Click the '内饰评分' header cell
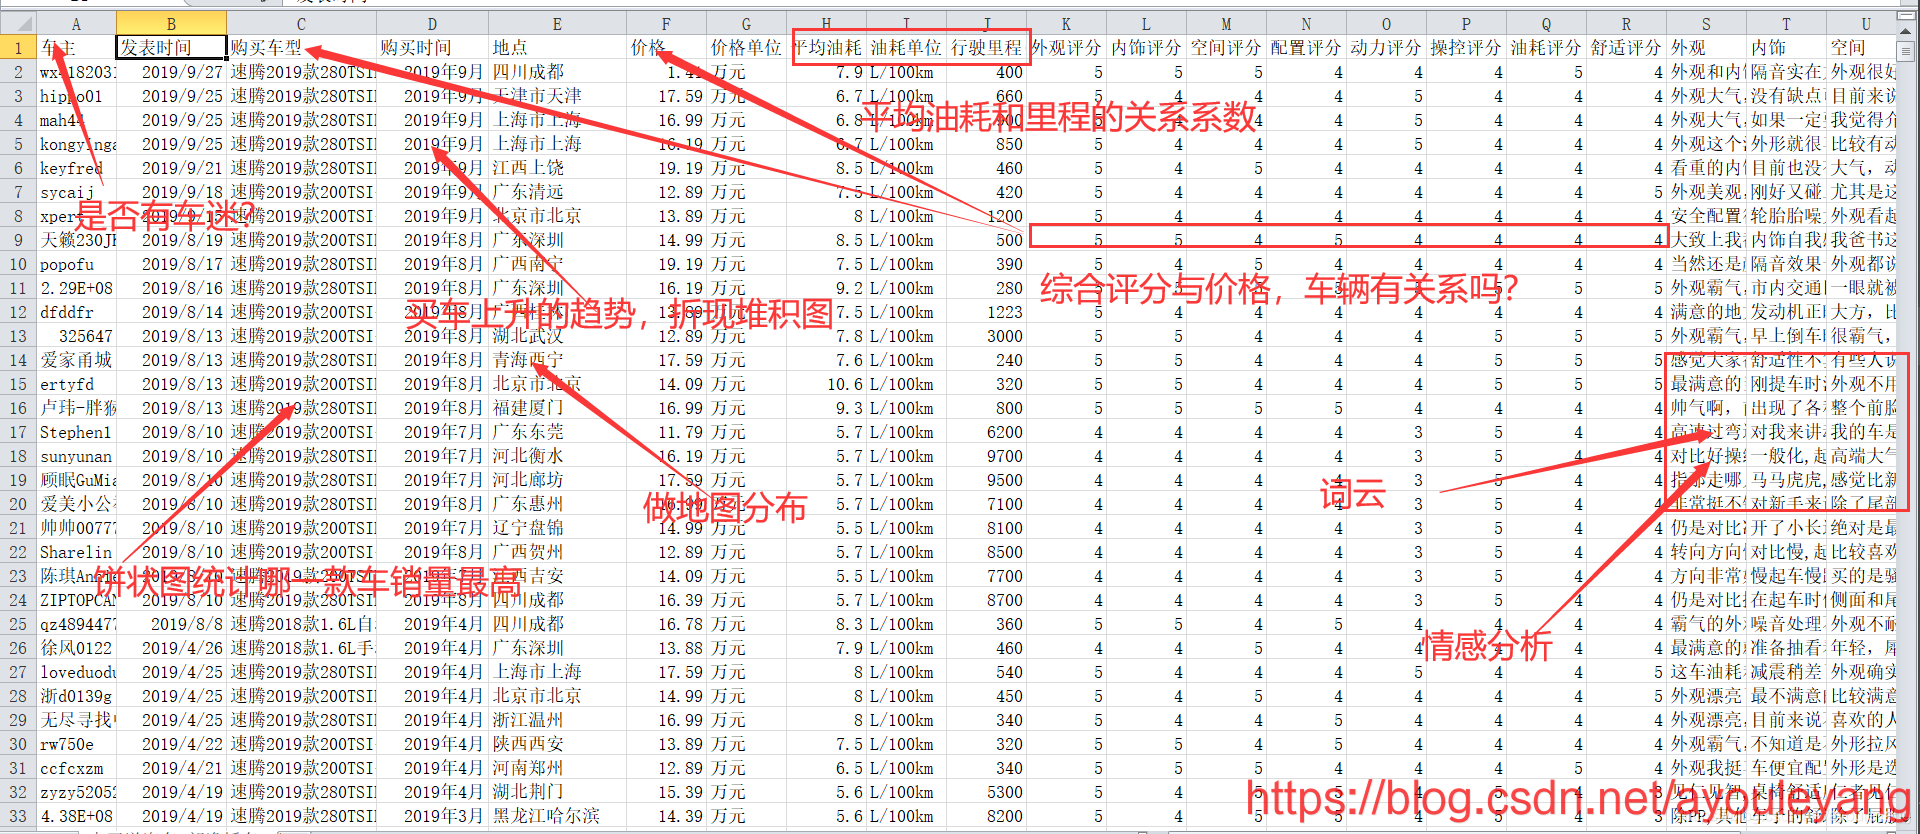The height and width of the screenshot is (834, 1920). 1146,47
